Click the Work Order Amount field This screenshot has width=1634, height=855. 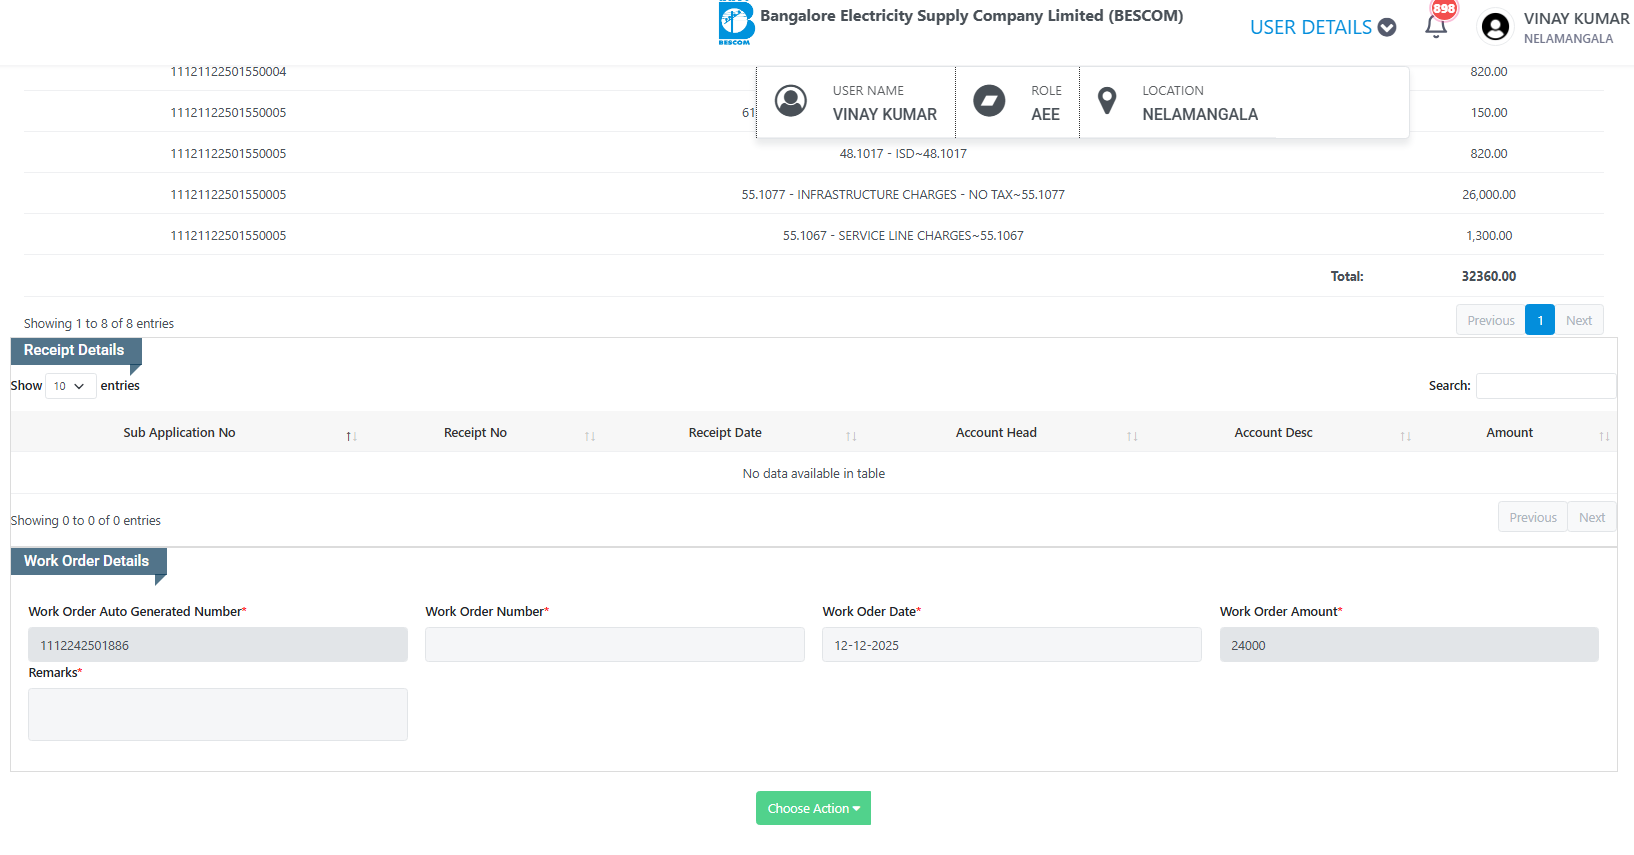click(x=1409, y=645)
